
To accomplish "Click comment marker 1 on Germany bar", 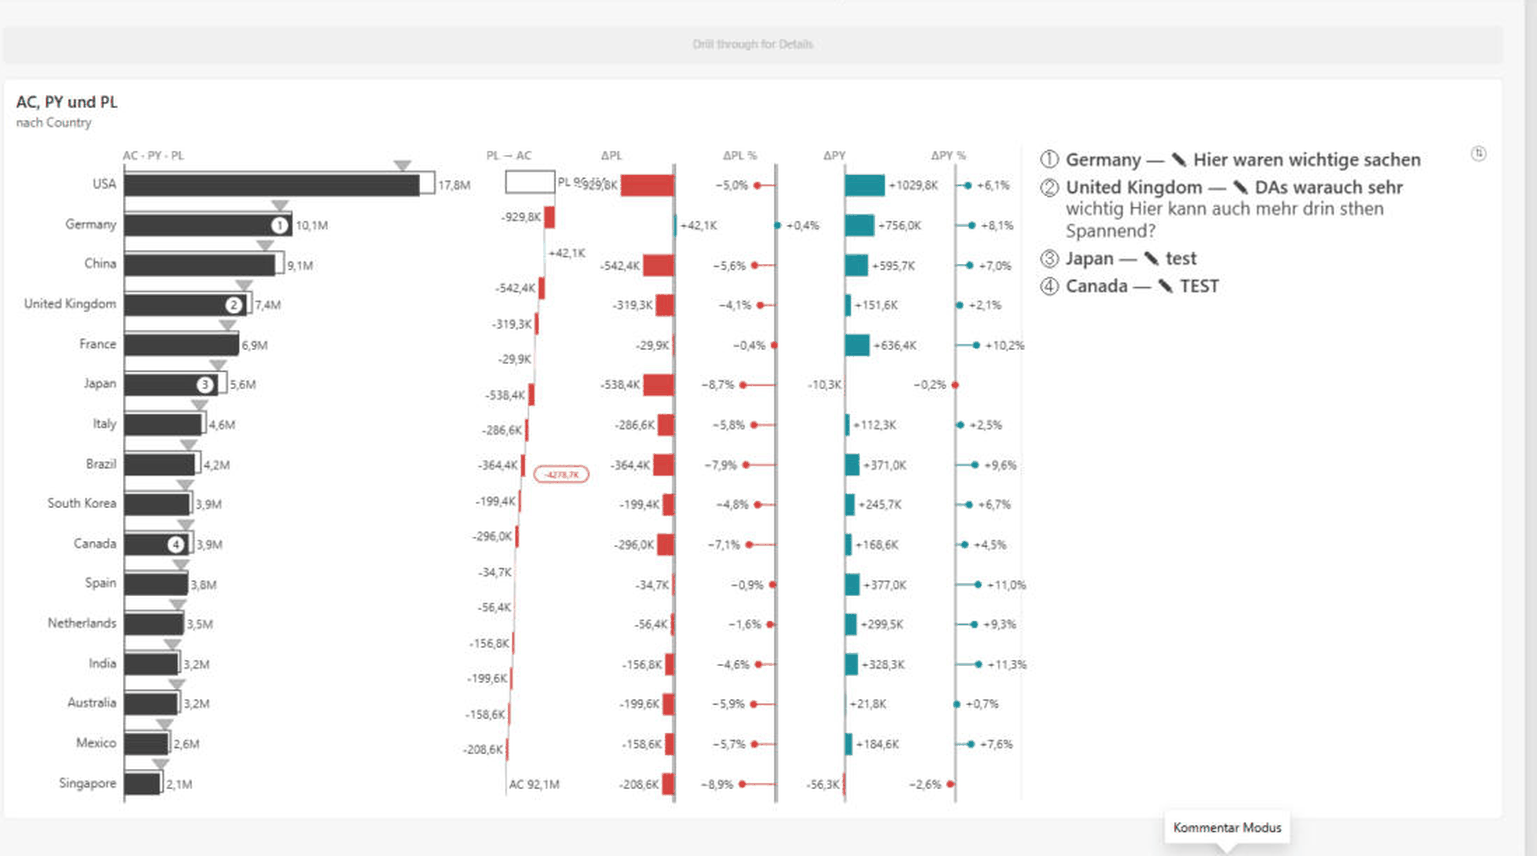I will click(280, 225).
